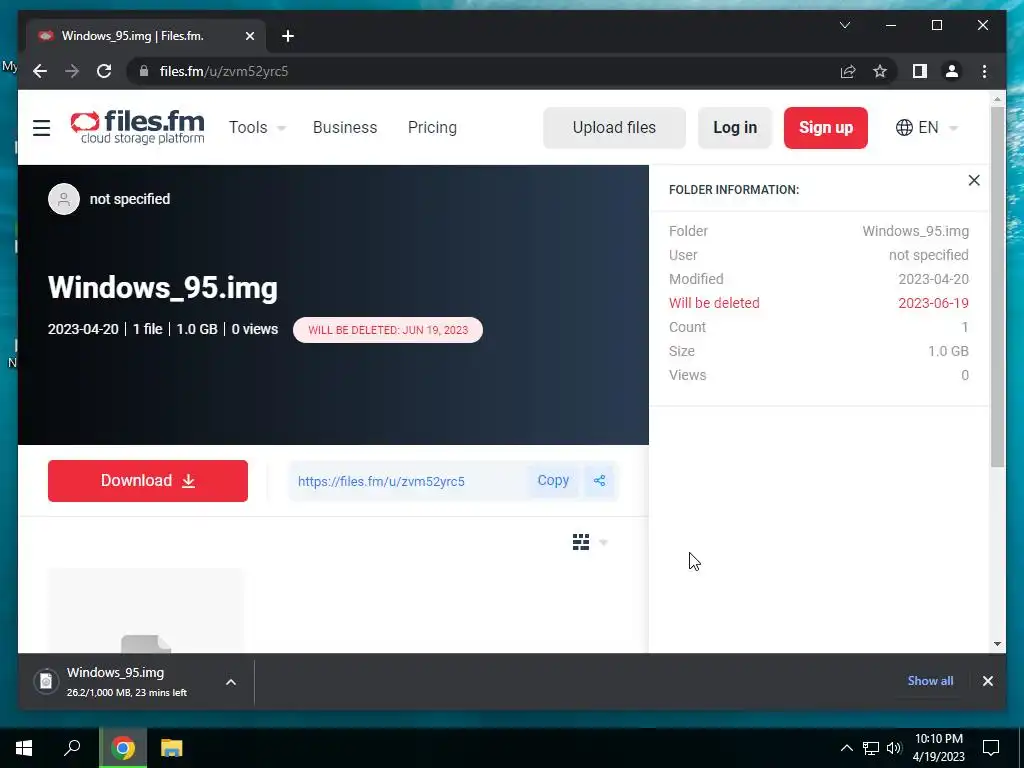Click the Windows_95.img heading text
Viewport: 1024px width, 768px height.
point(163,287)
